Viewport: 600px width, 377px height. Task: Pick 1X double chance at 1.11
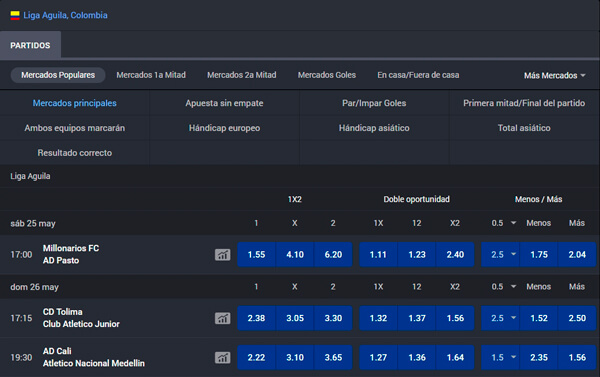[378, 255]
